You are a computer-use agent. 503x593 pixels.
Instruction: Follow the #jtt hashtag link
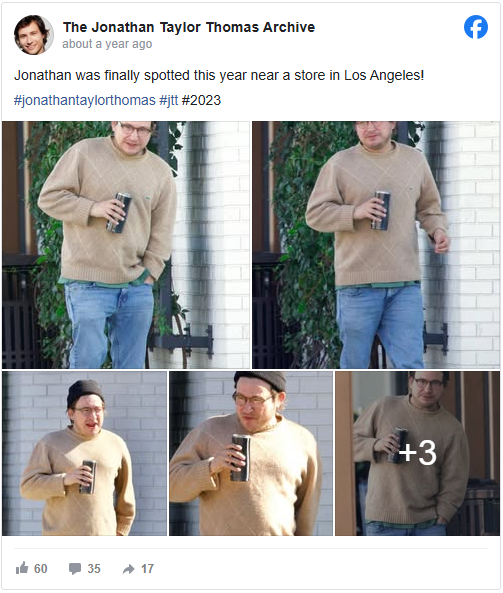(x=169, y=100)
